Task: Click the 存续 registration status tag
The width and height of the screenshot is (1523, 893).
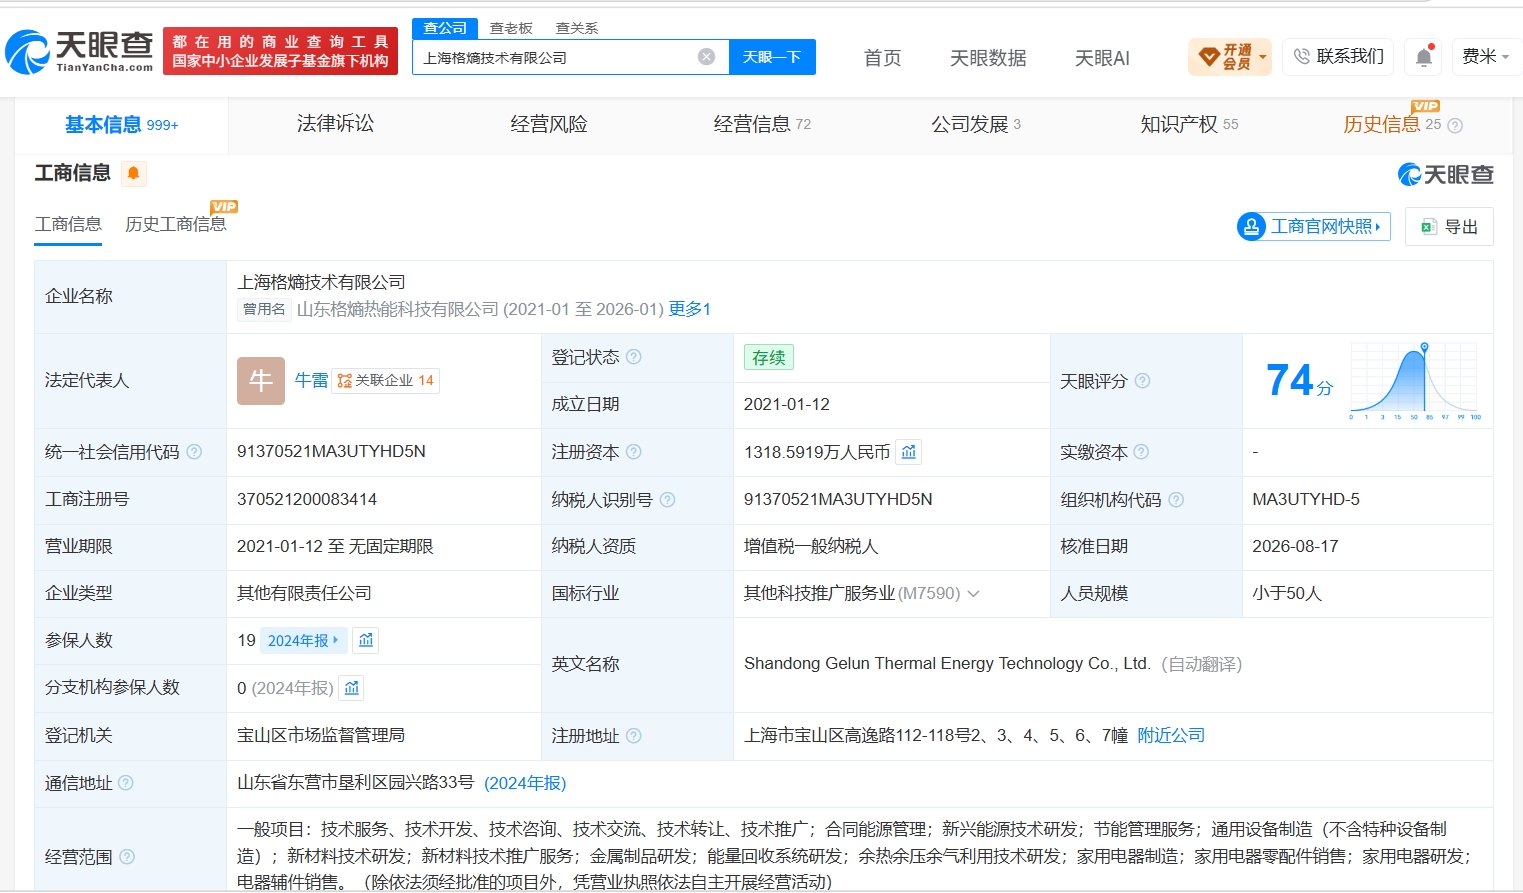Action: coord(769,357)
